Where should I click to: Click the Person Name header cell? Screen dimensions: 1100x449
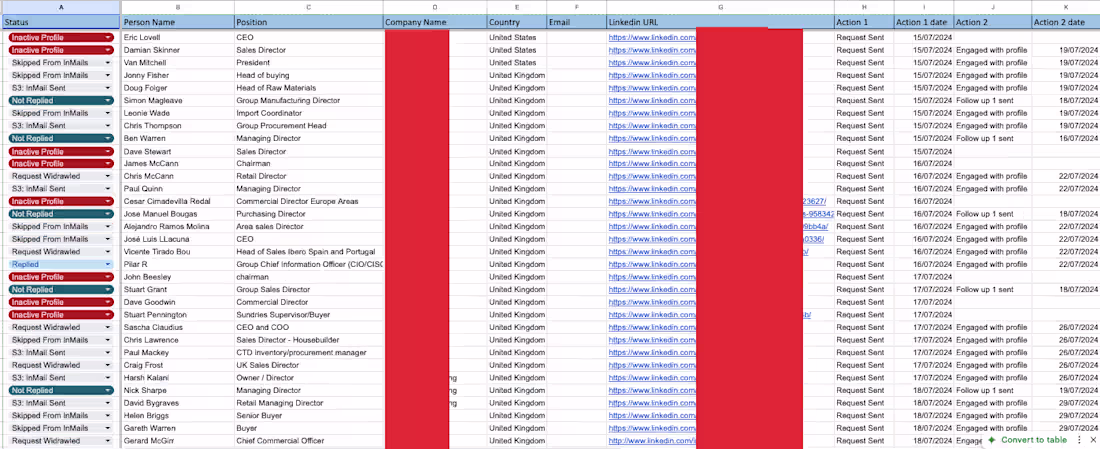tap(177, 22)
